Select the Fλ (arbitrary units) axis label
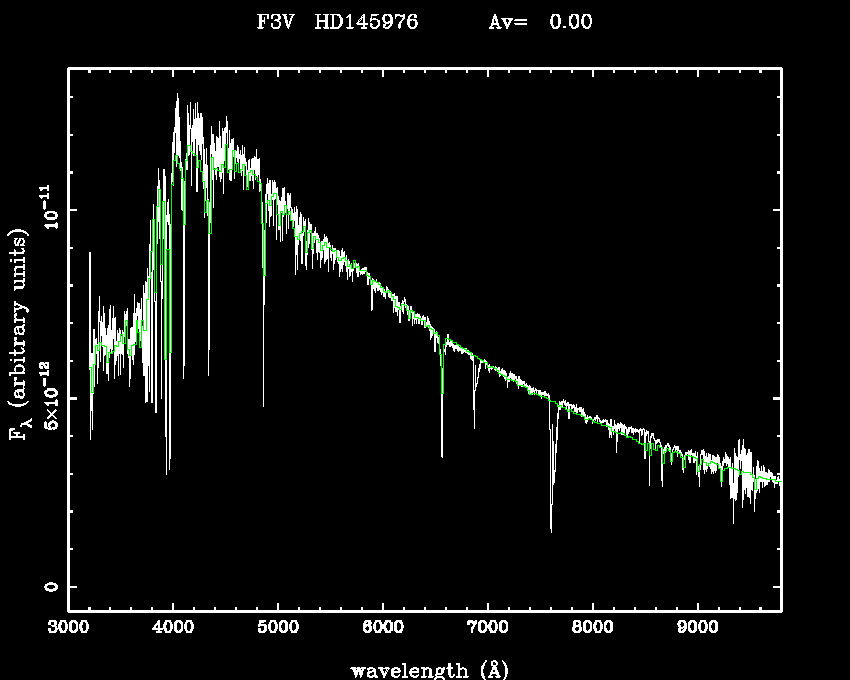This screenshot has height=680, width=850. tap(18, 334)
